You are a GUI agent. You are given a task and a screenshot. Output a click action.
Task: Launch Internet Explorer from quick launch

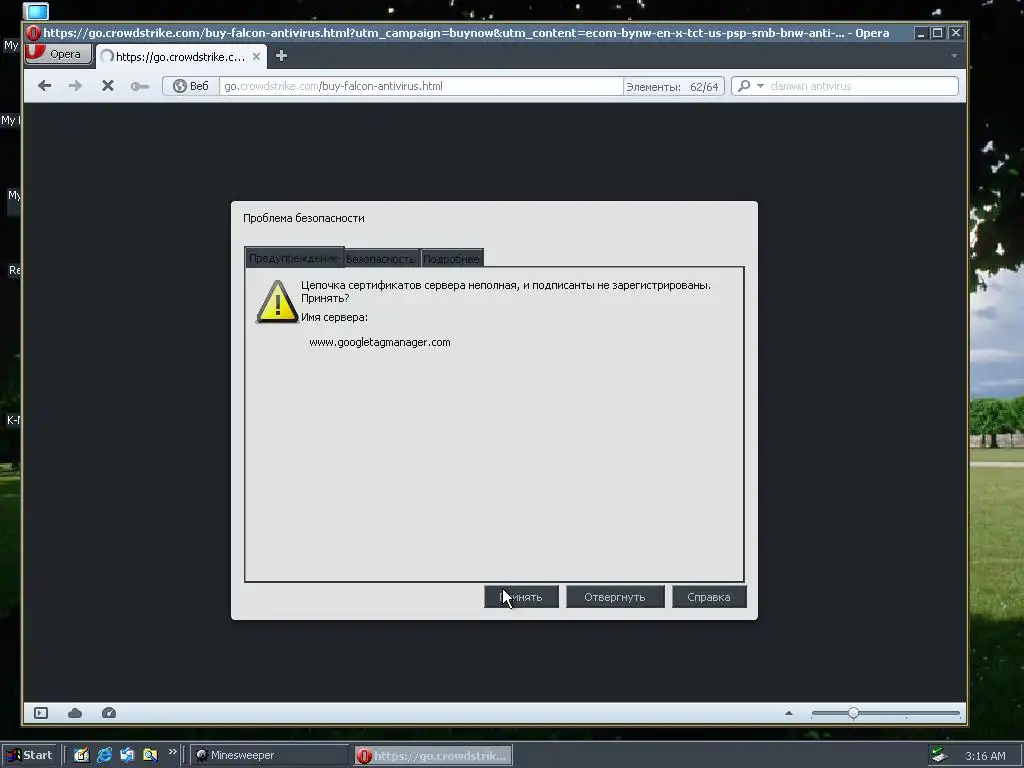point(104,755)
